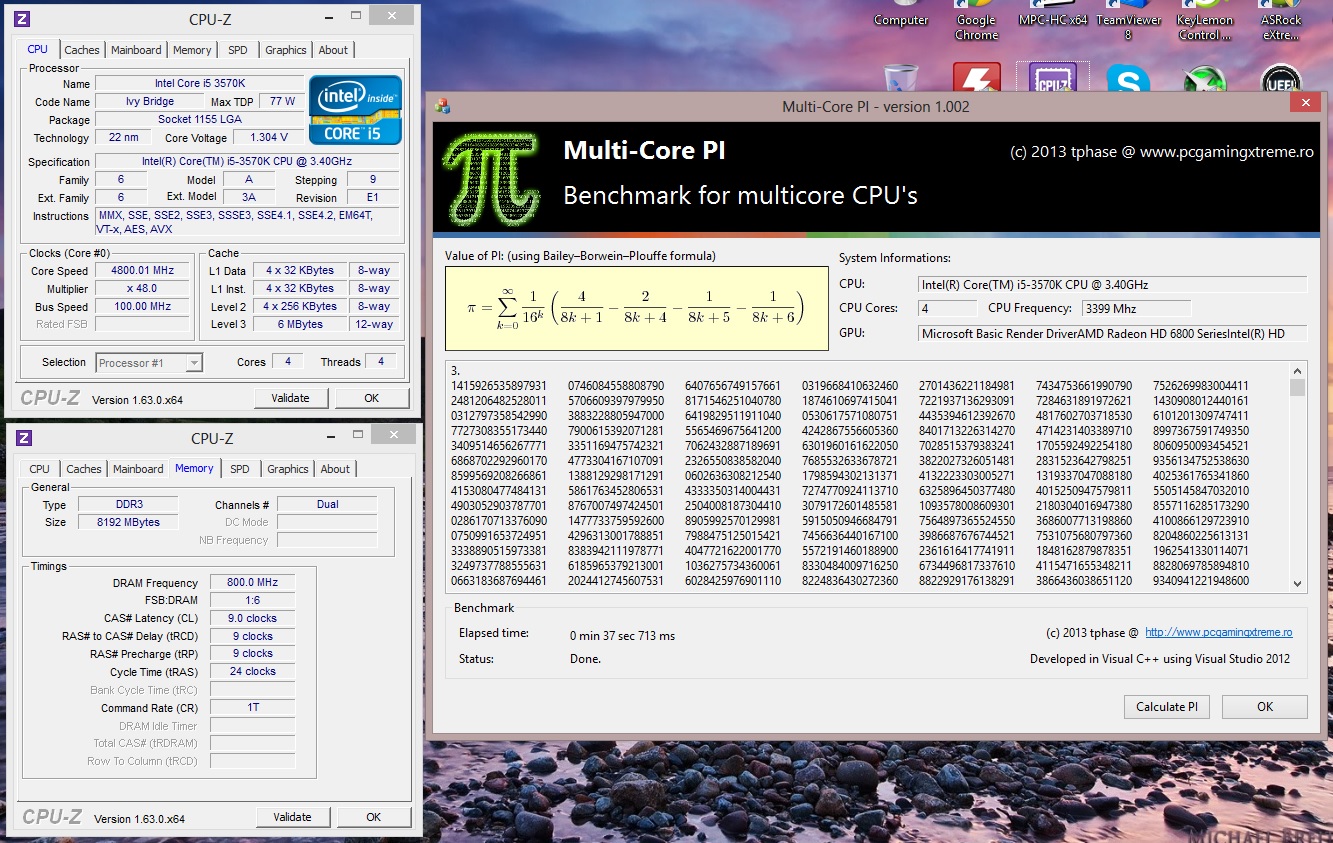This screenshot has width=1333, height=843.
Task: Open the ASRock eXtreme desktop shortcut
Action: (x=1280, y=24)
